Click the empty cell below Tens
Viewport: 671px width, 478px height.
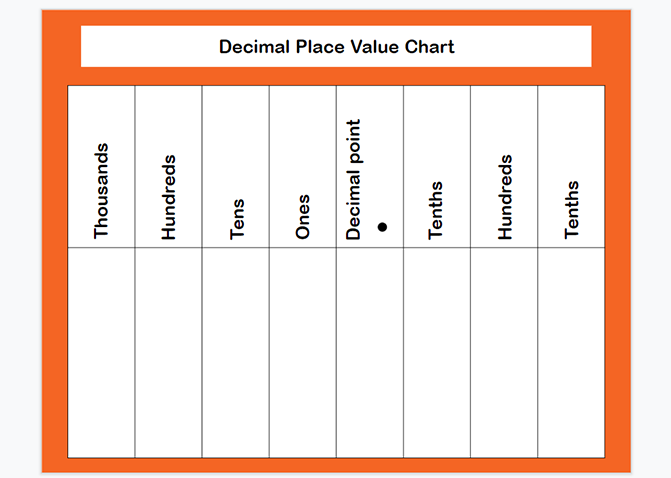pos(236,352)
